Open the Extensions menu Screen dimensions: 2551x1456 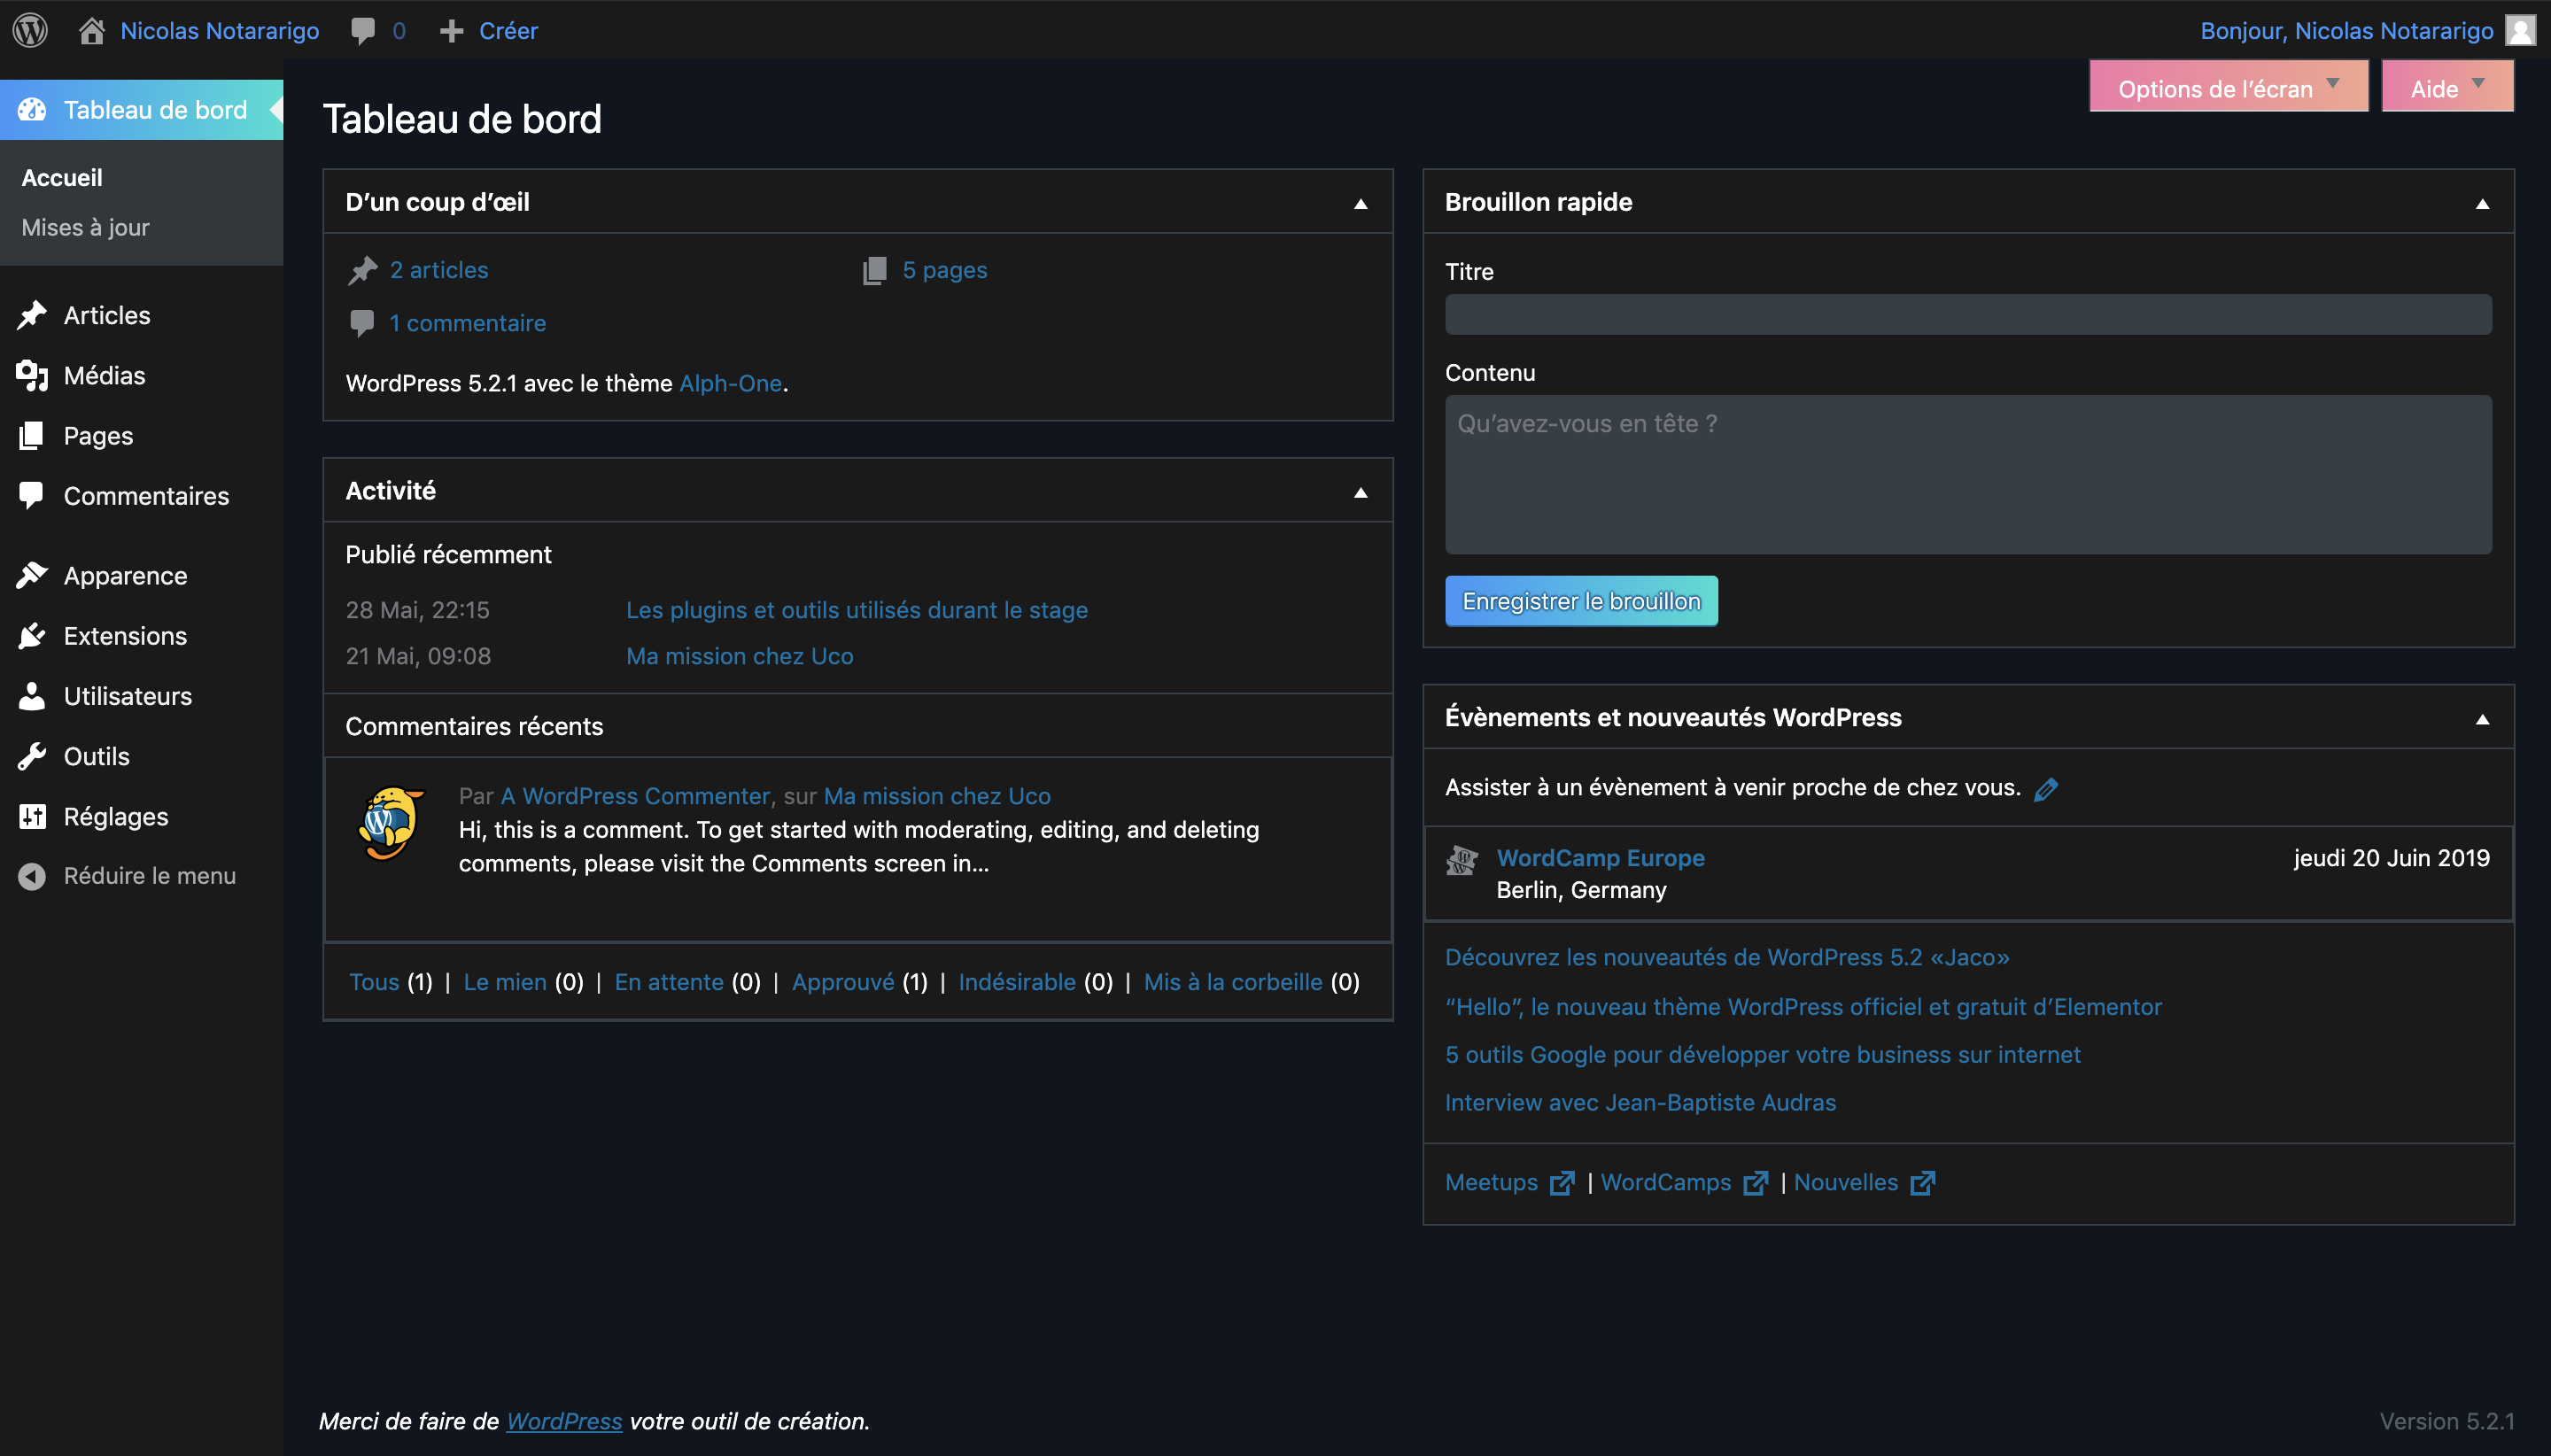coord(125,635)
